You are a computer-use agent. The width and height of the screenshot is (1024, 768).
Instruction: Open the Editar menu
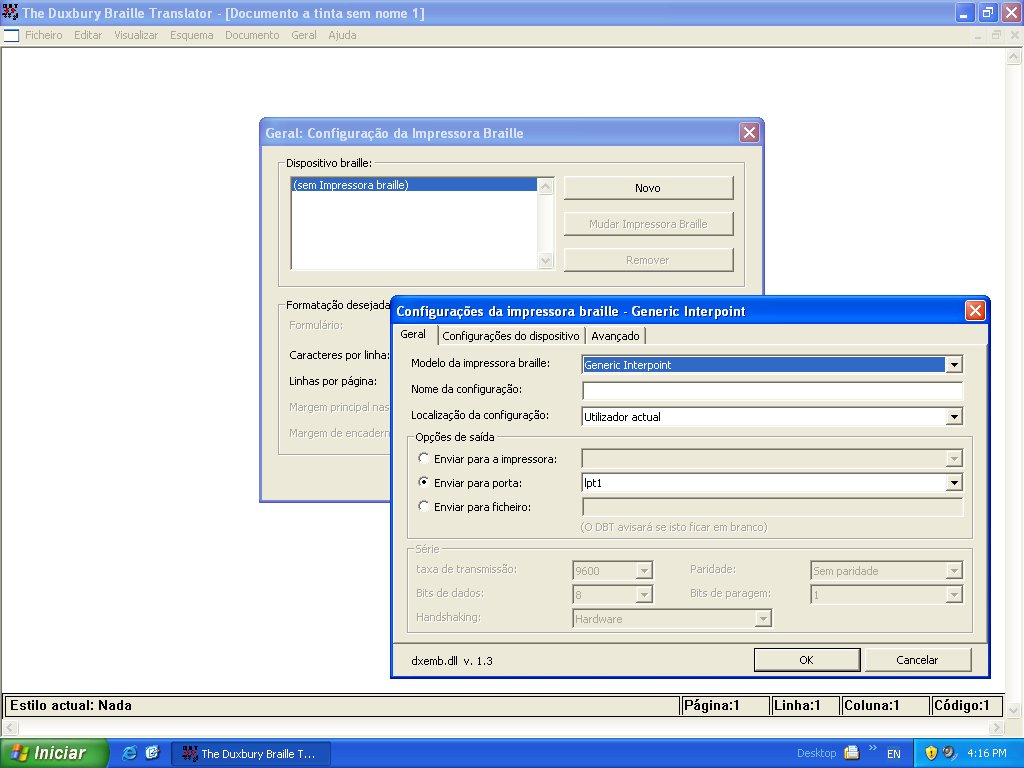(88, 35)
